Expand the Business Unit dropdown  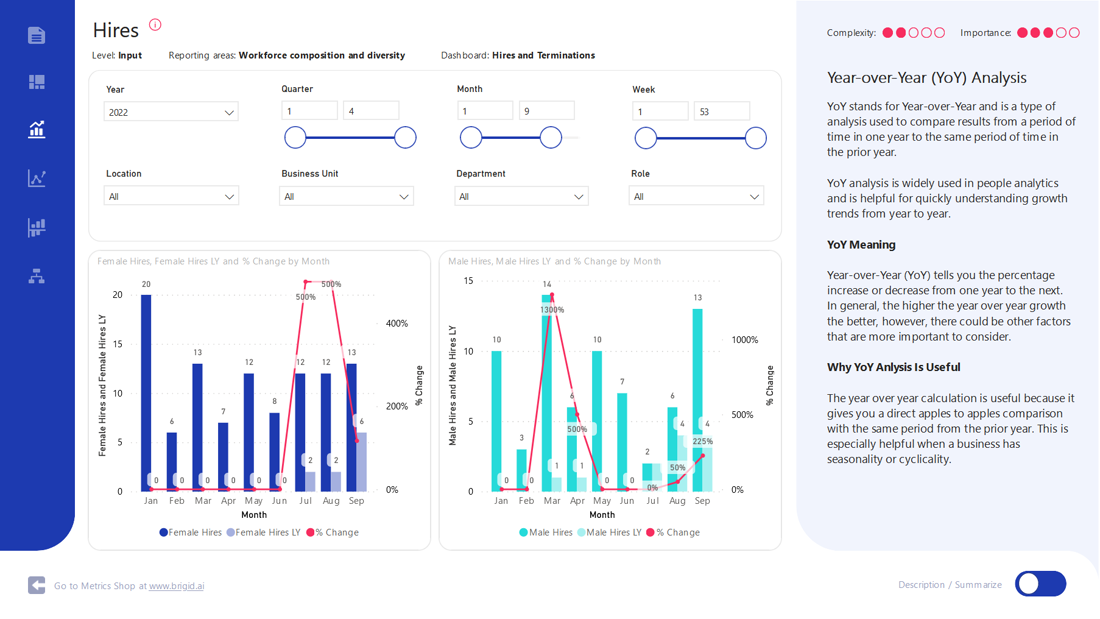pos(346,197)
